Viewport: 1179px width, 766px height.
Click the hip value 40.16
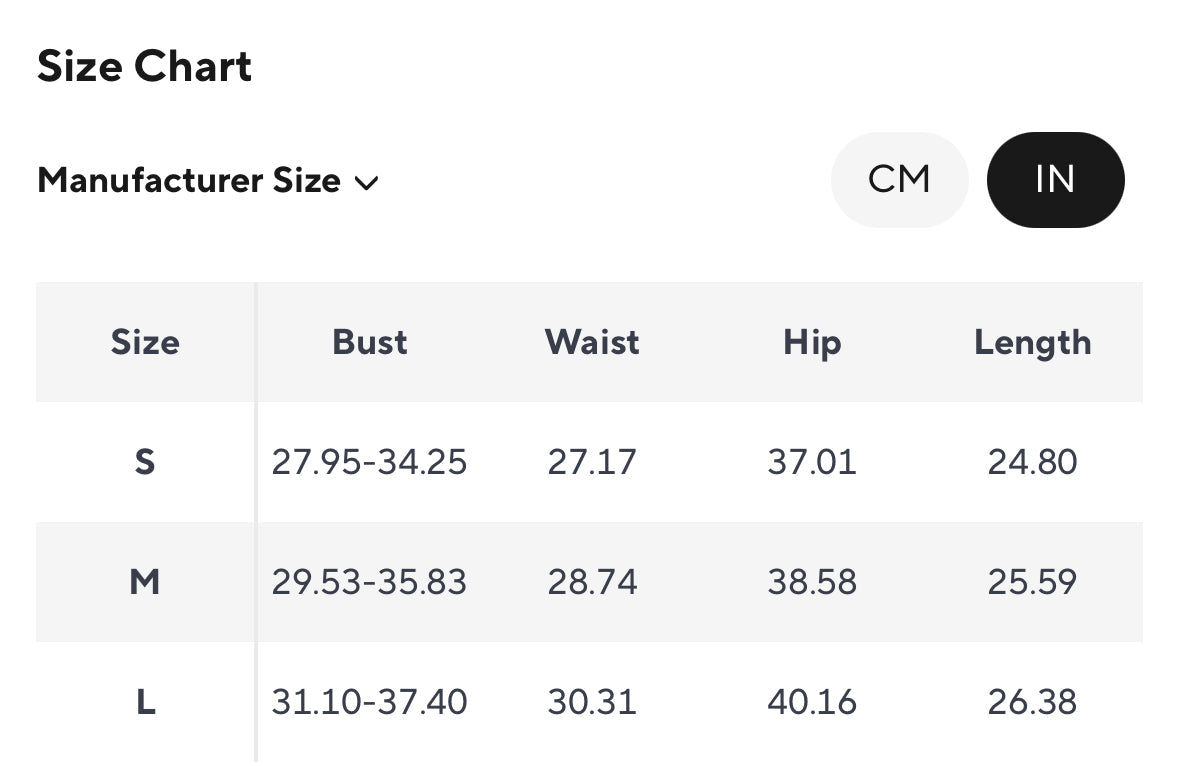812,702
